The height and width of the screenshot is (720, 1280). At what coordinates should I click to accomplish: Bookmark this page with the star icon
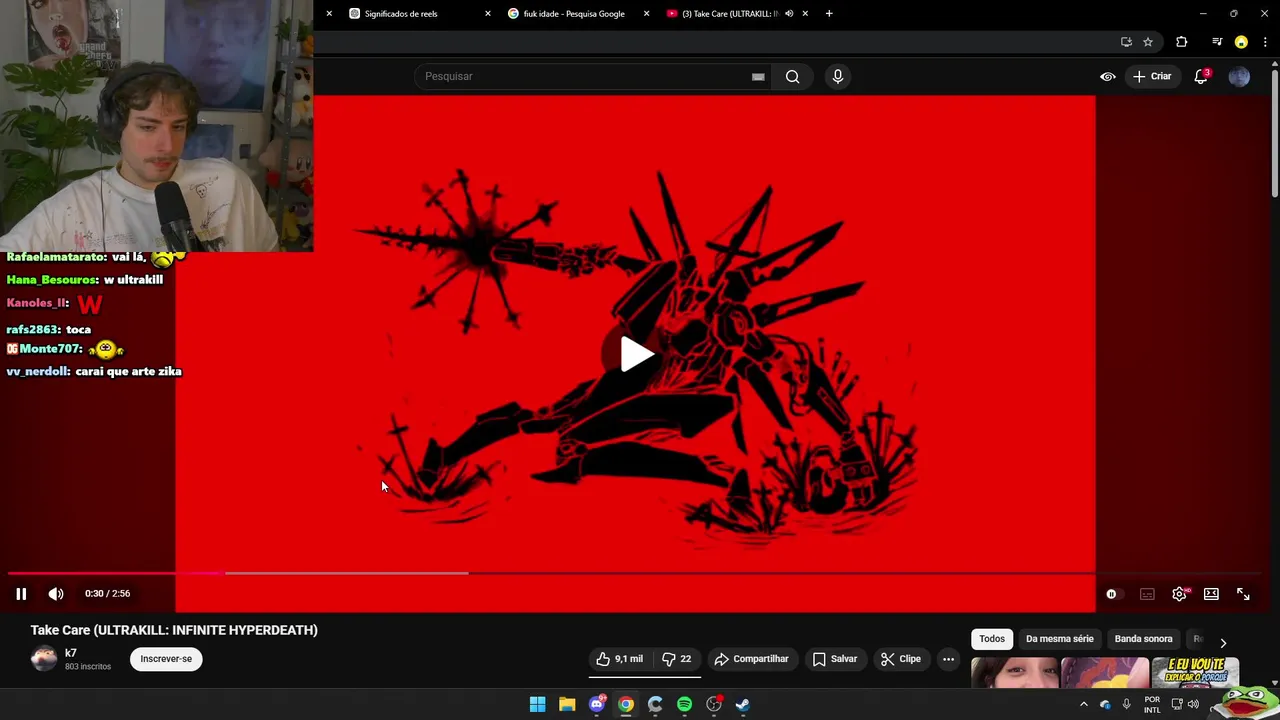click(1148, 42)
